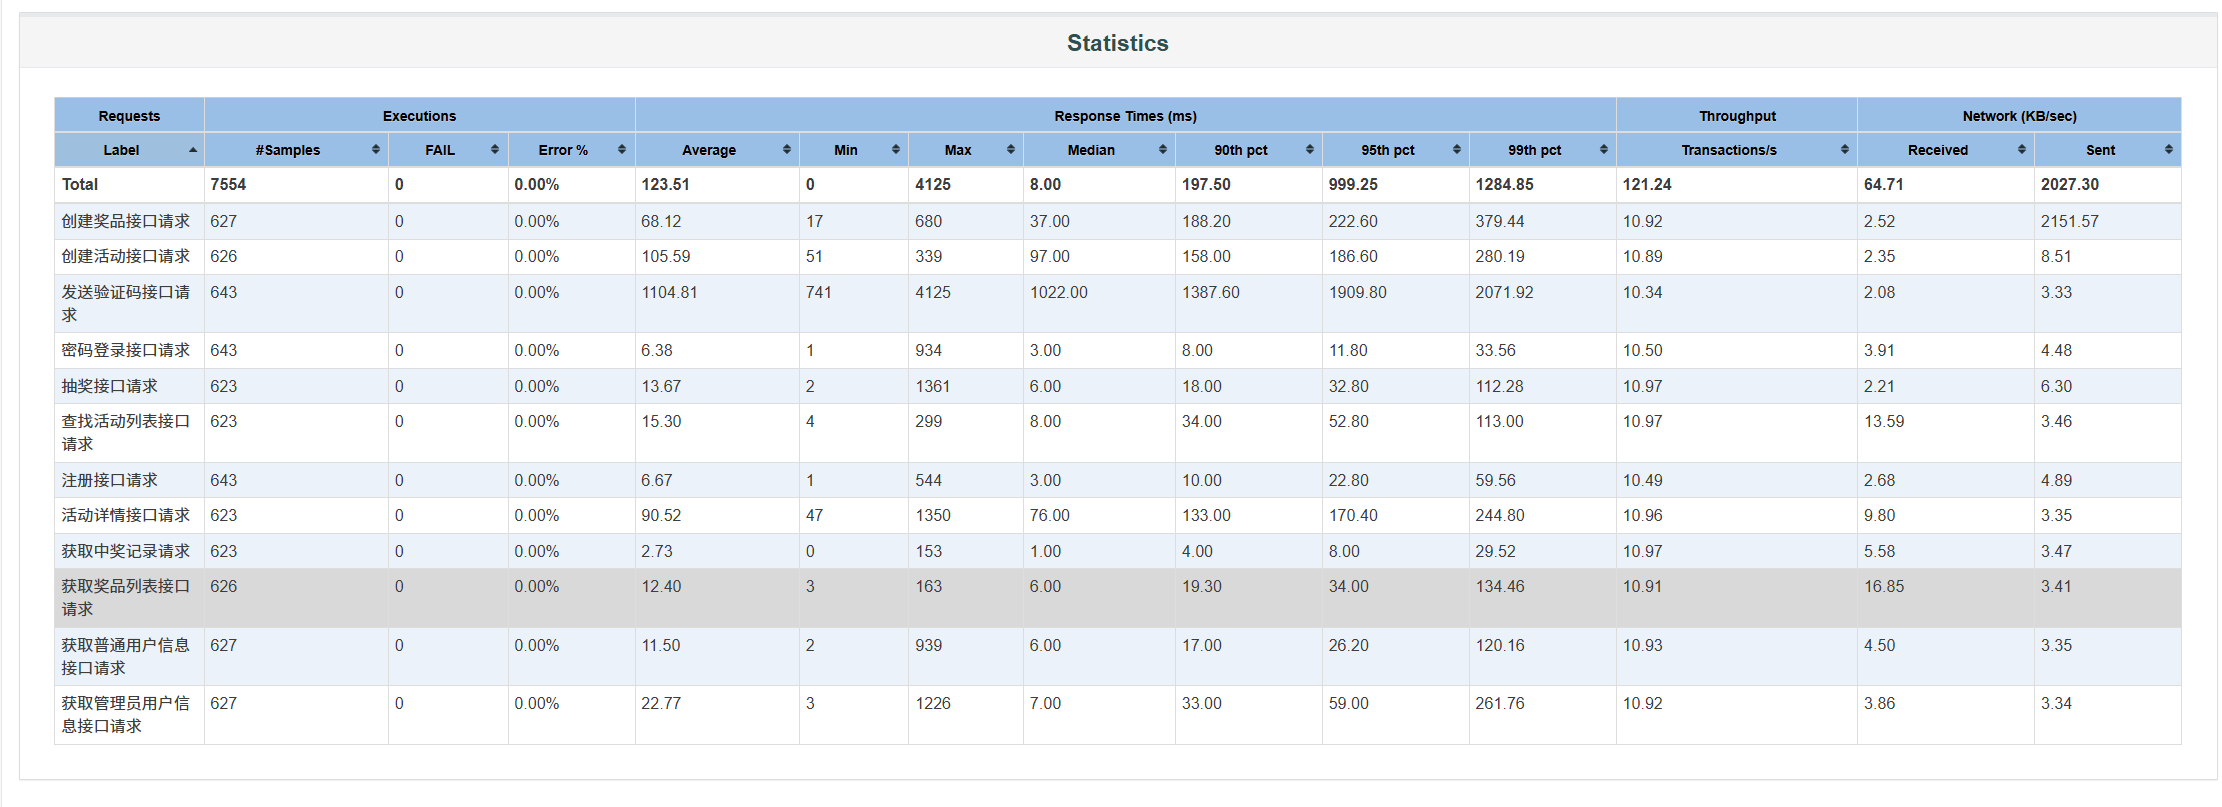Click the 105.59 average cell
This screenshot has width=2222, height=807.
tap(666, 256)
